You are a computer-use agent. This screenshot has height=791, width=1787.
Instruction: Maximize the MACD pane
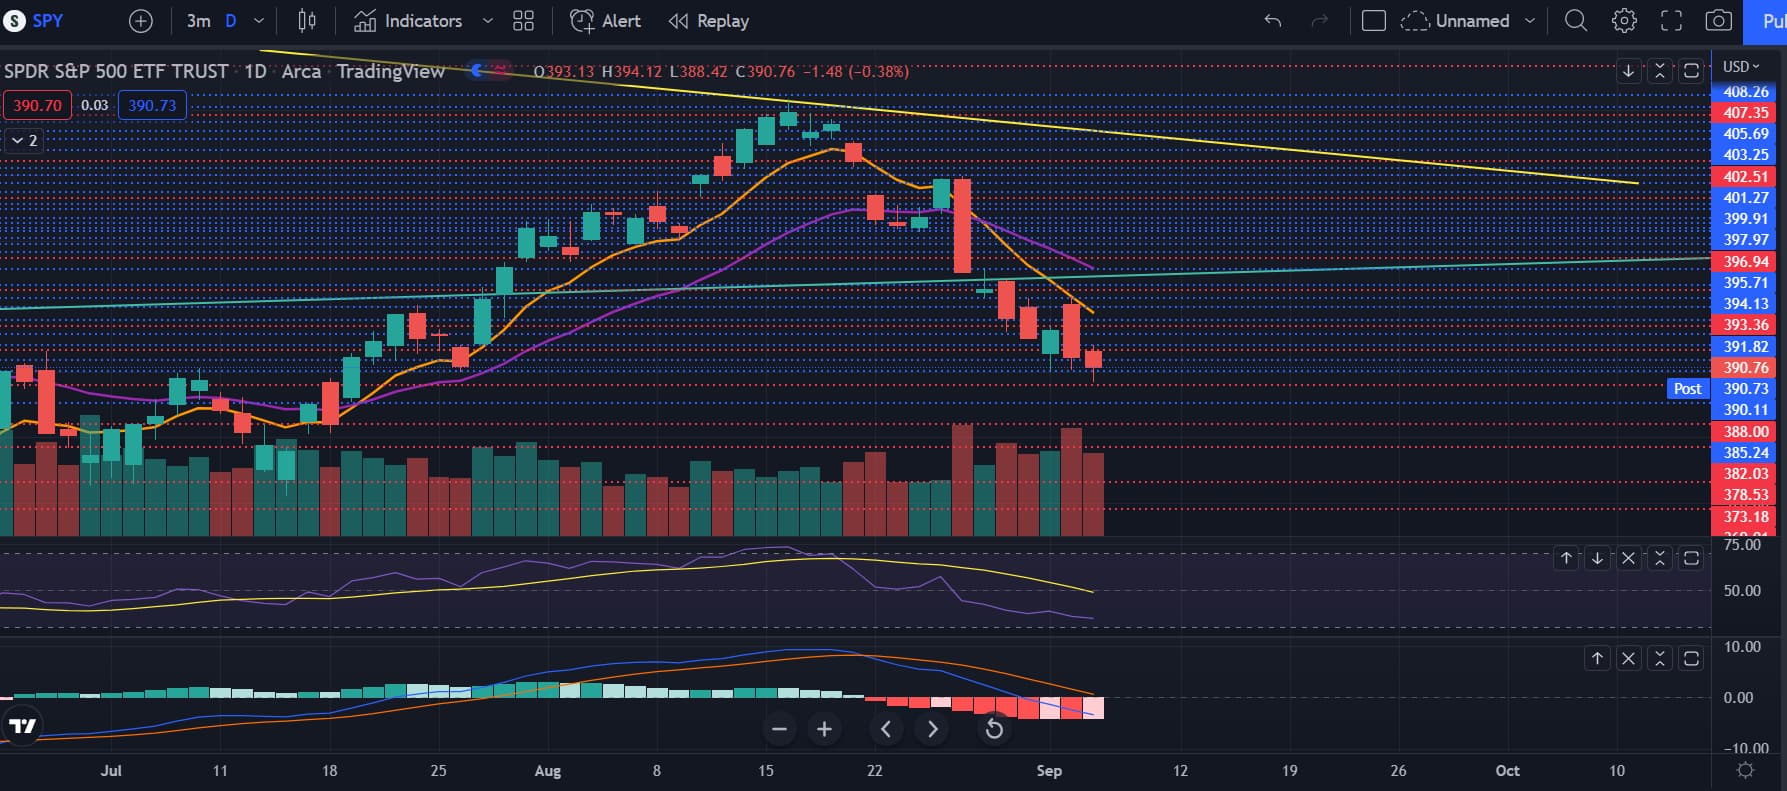[x=1691, y=658]
